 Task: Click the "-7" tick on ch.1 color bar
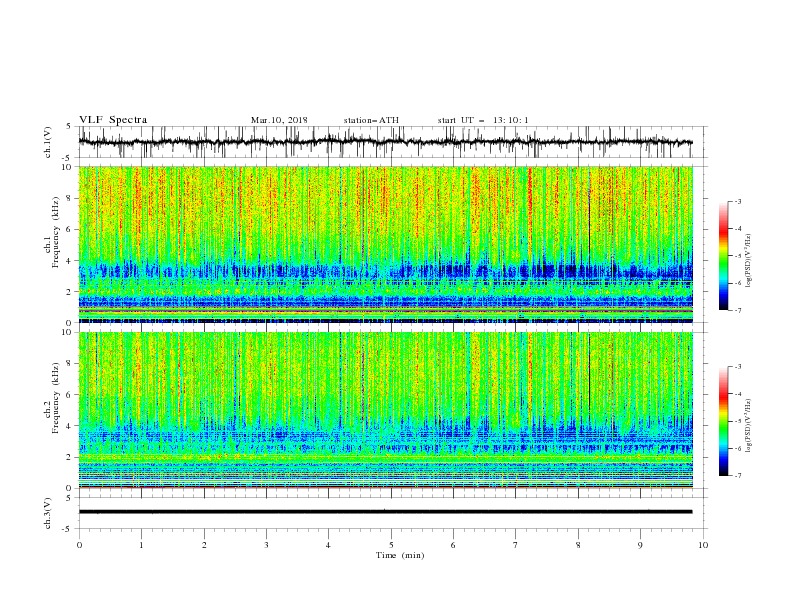coord(737,310)
